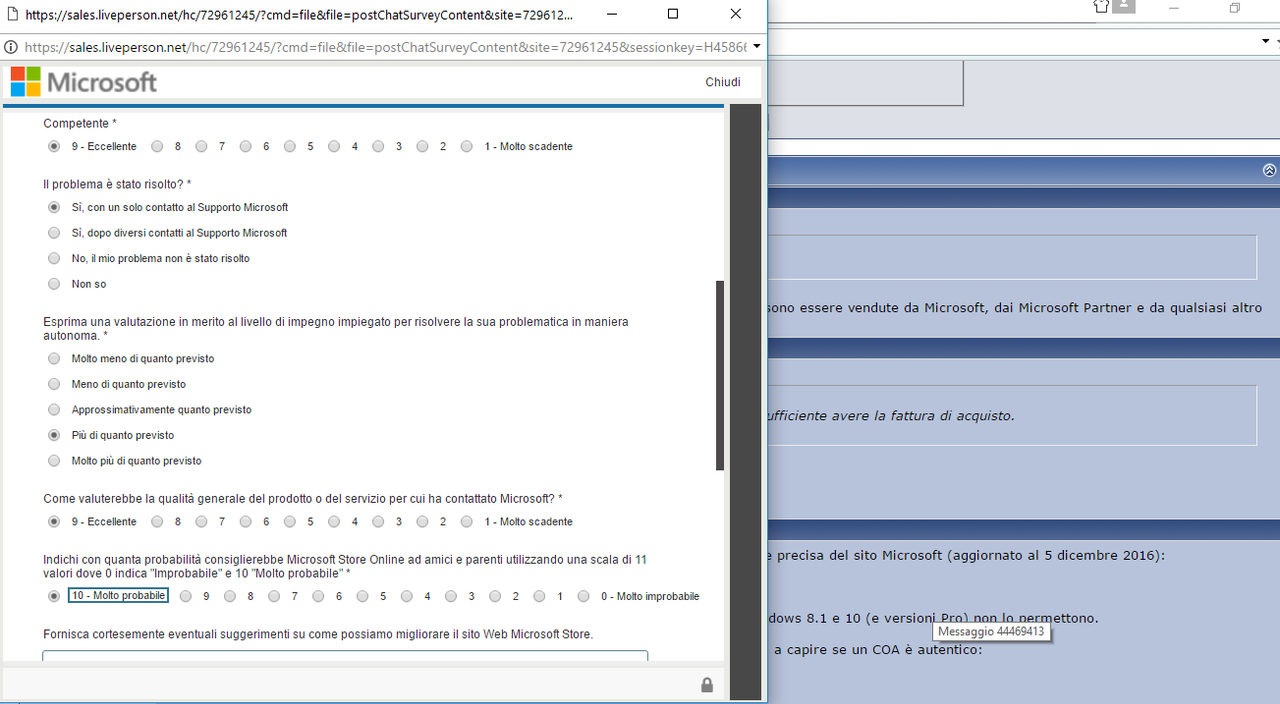Select 'Molto meno di quanto previsto'
Screen dimensions: 1280x704
(x=54, y=358)
